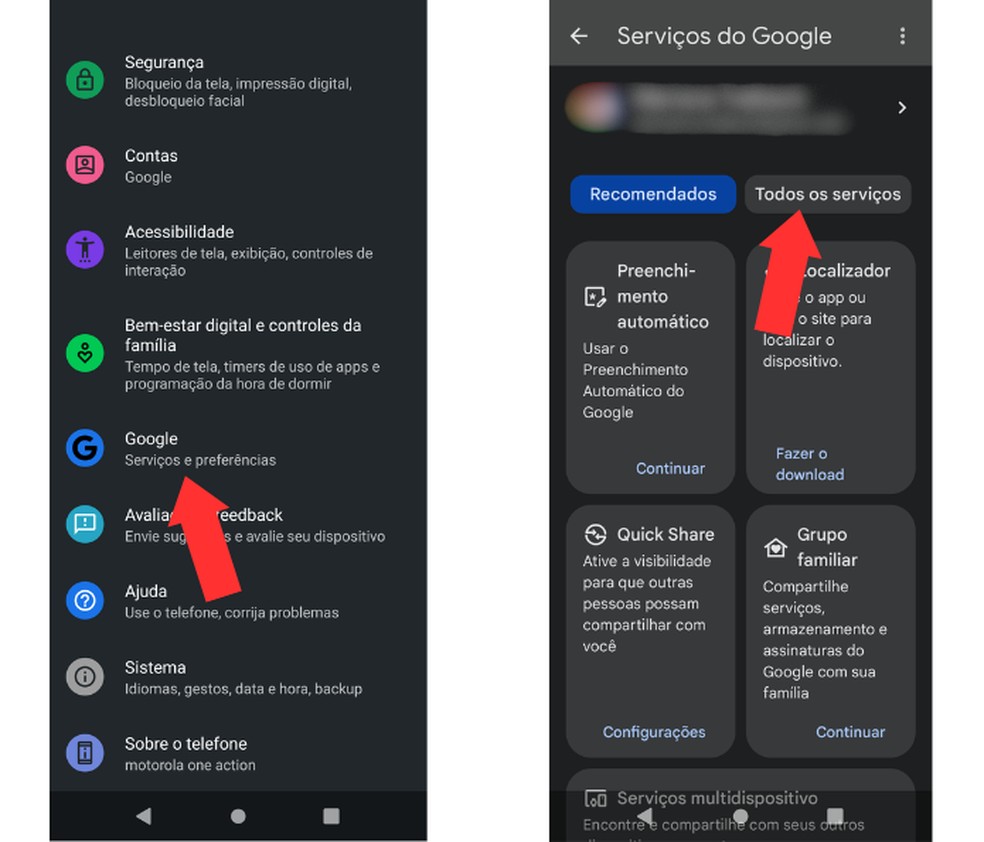Tap the green Segurança lock icon
Image resolution: width=984 pixels, height=842 pixels.
pos(85,80)
